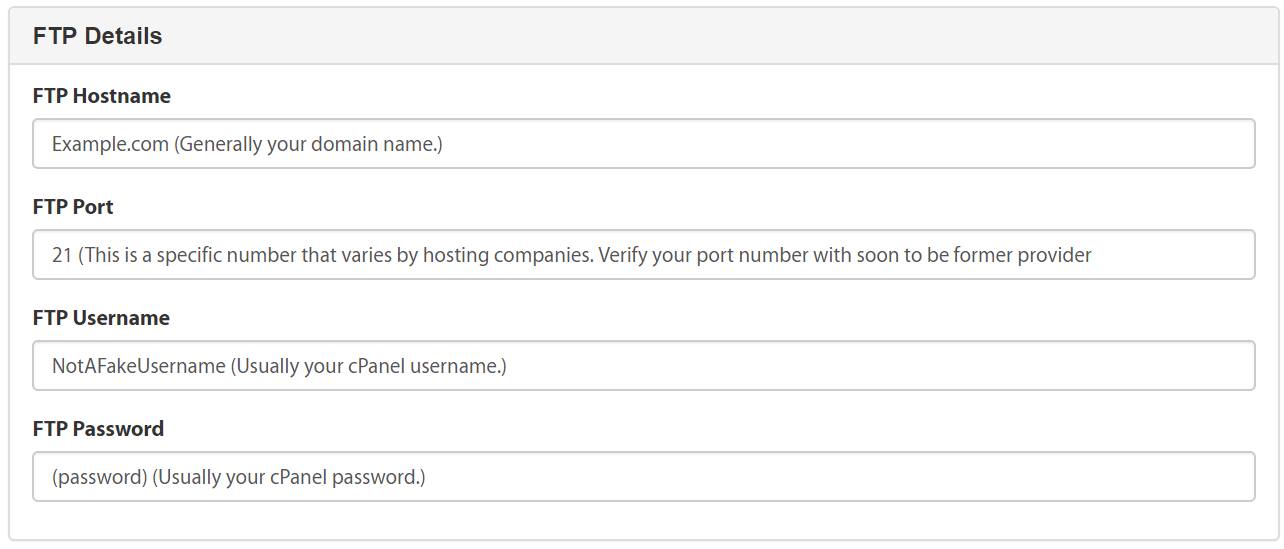Click the "FTP Port" field label
Image resolution: width=1284 pixels, height=549 pixels.
pyautogui.click(x=73, y=207)
